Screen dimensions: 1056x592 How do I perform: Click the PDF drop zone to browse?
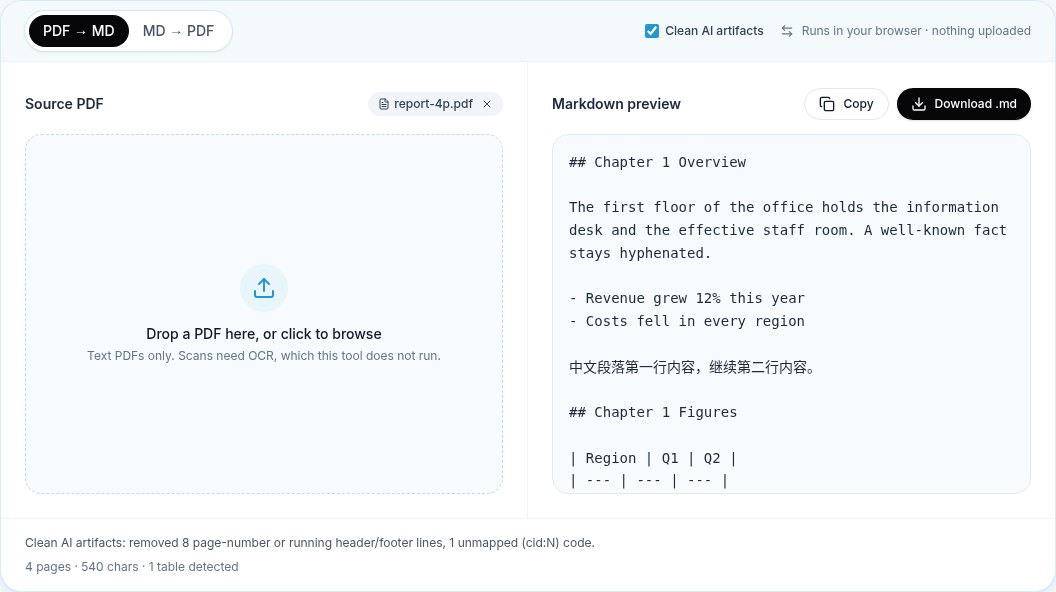(x=264, y=314)
